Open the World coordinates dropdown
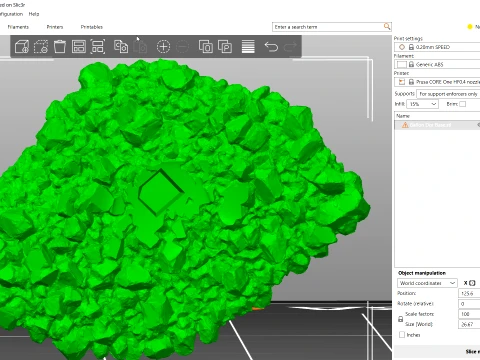 pyautogui.click(x=427, y=283)
